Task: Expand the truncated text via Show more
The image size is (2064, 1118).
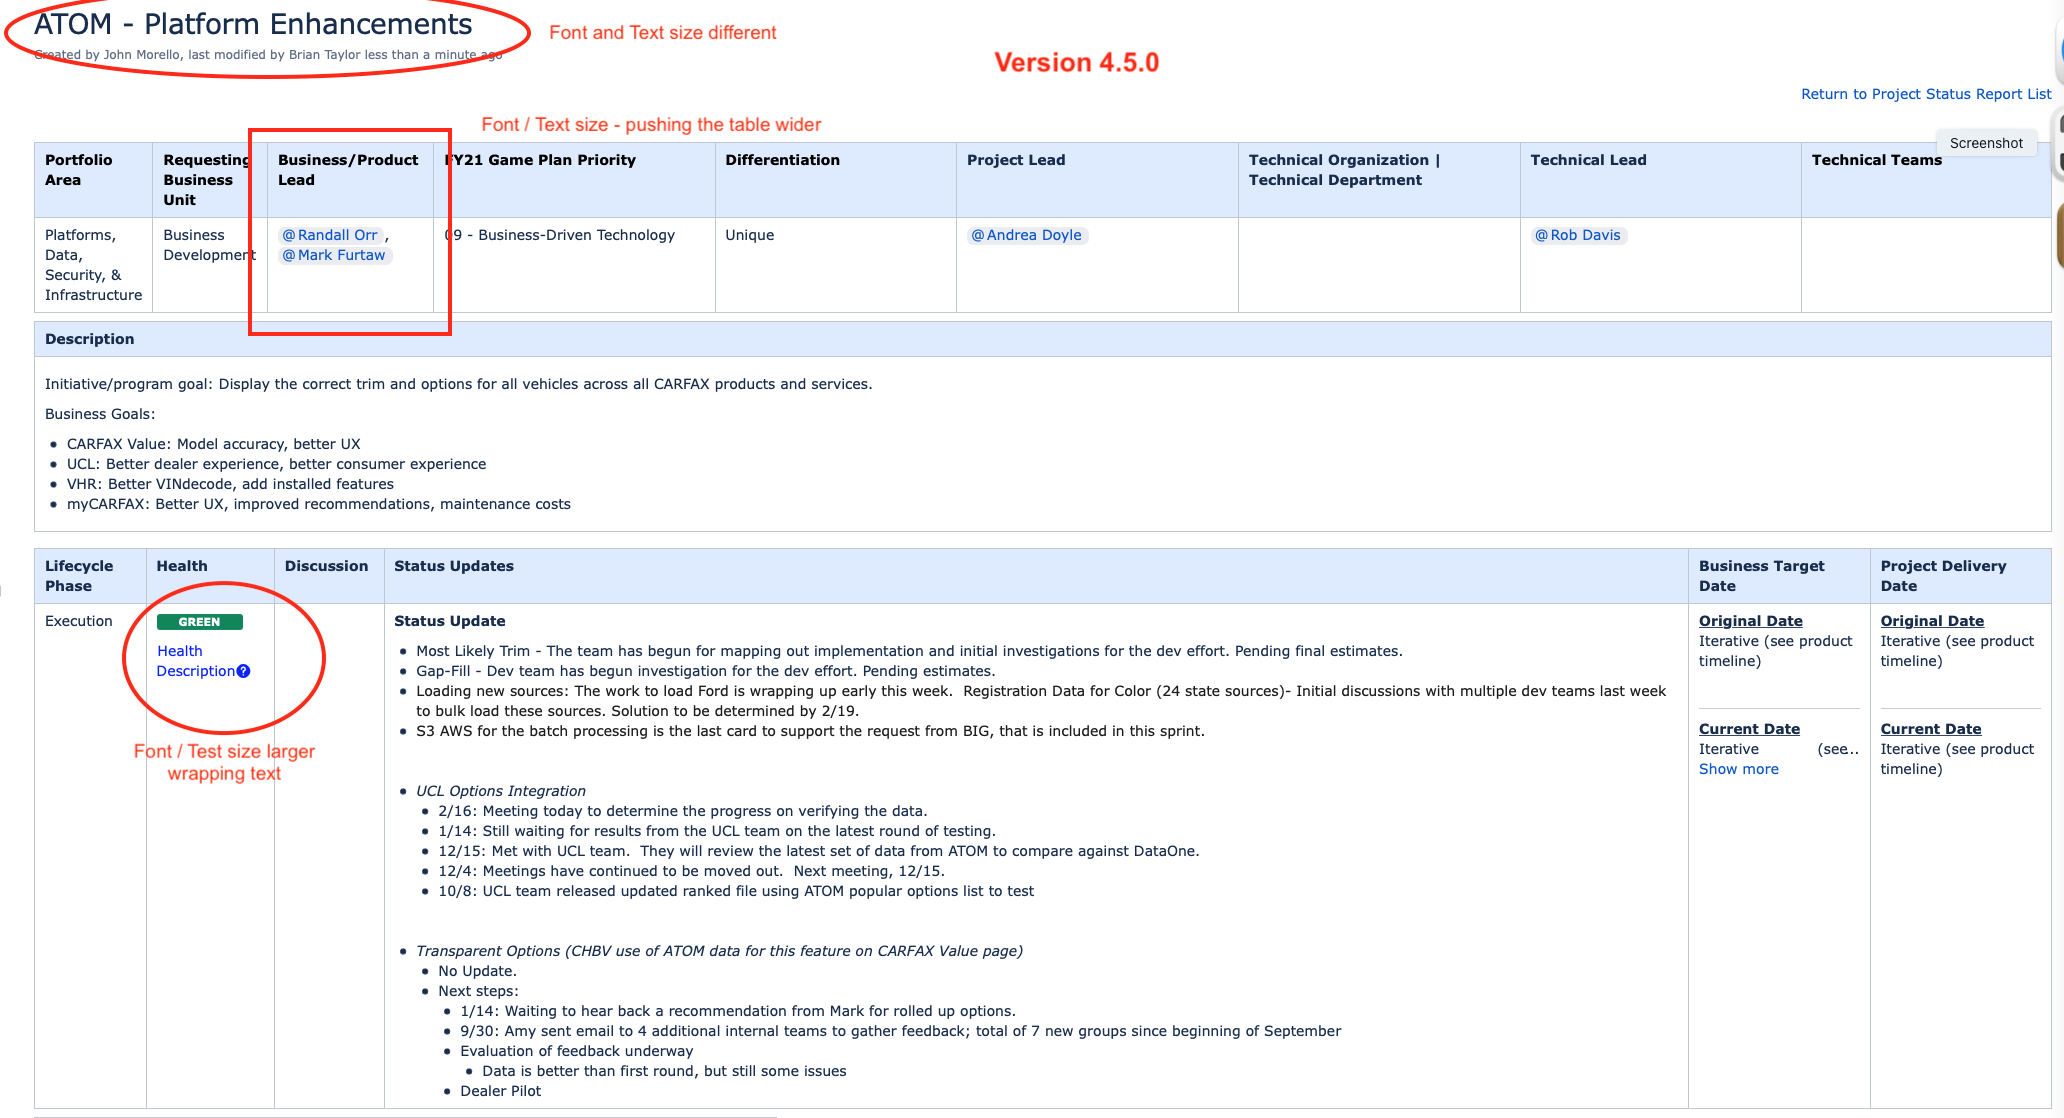Action: (1737, 768)
